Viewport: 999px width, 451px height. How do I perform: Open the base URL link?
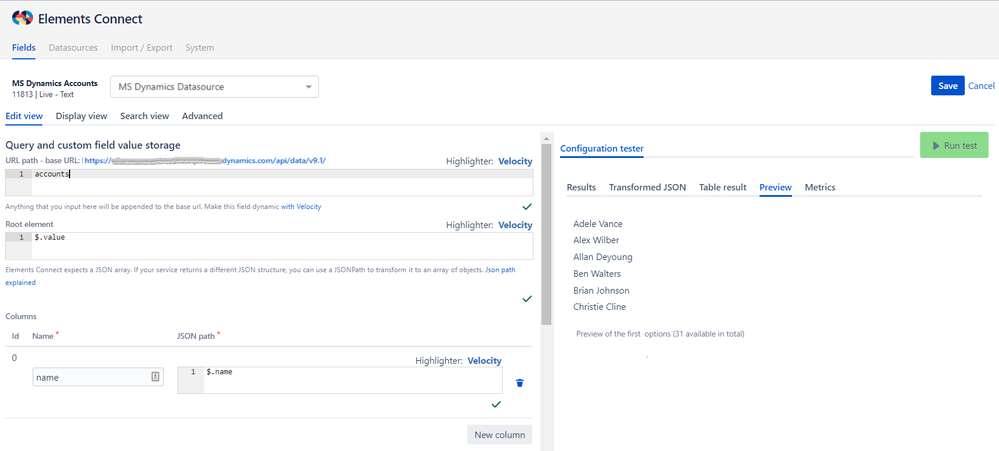pyautogui.click(x=205, y=161)
